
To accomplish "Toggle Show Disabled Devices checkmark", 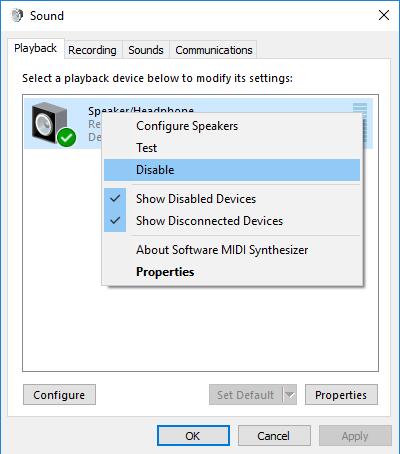I will tap(115, 199).
